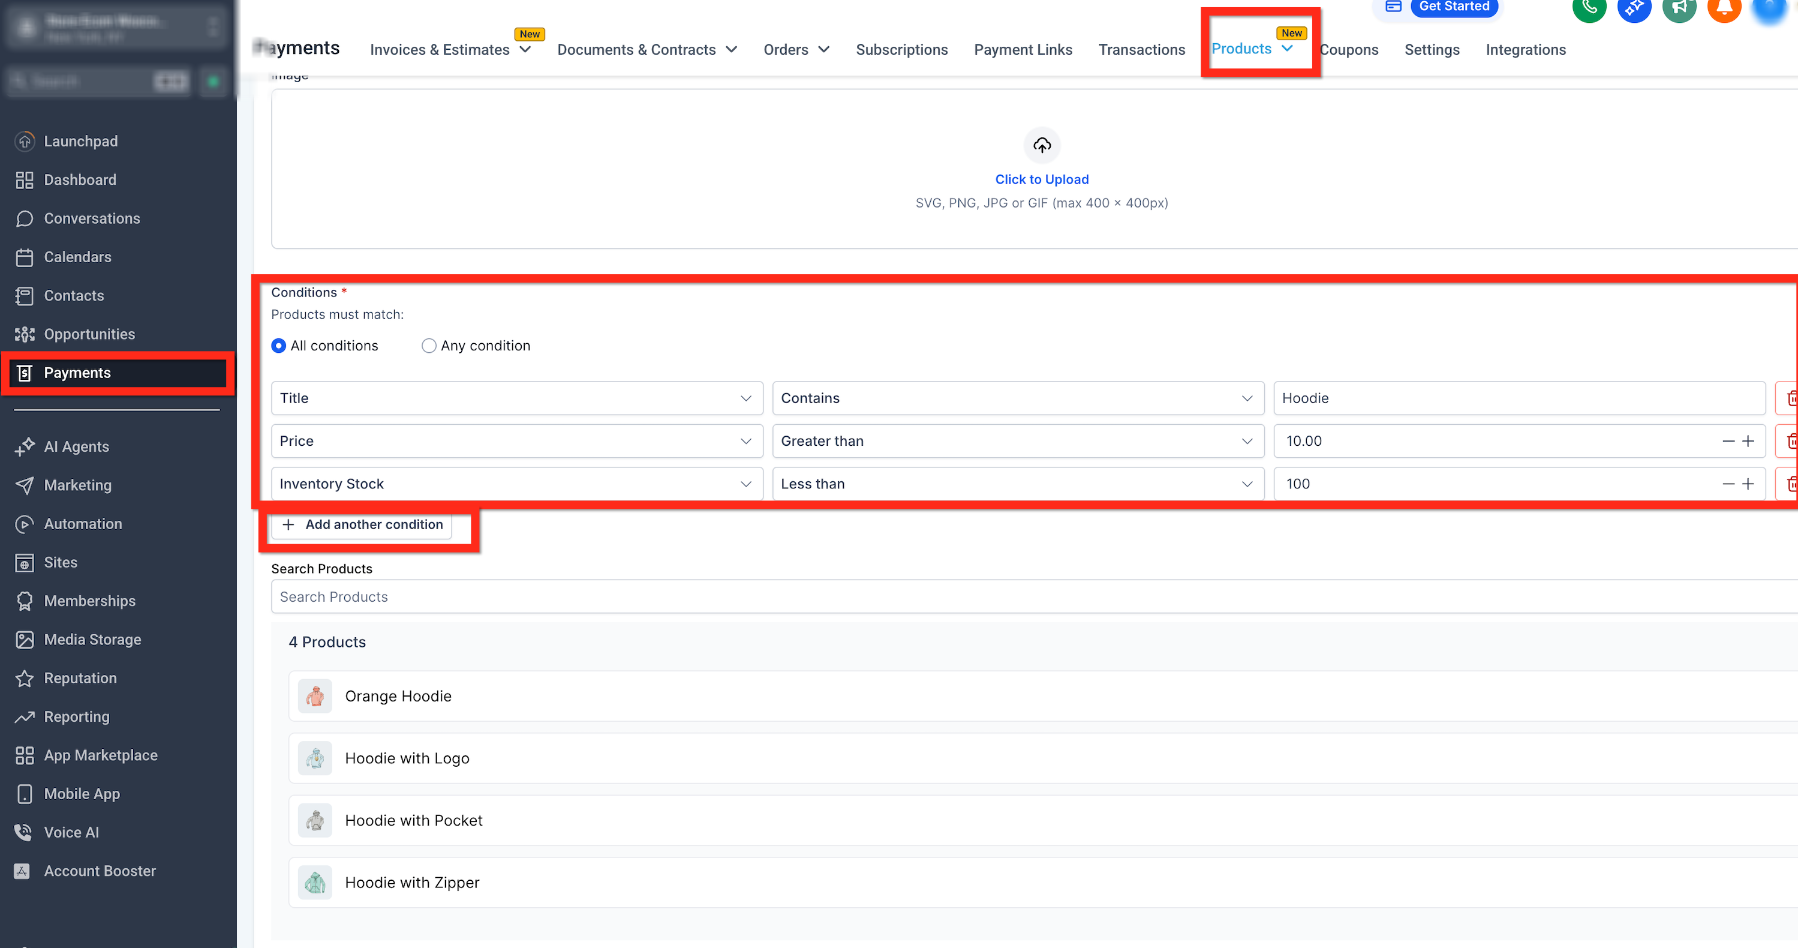The width and height of the screenshot is (1798, 948).
Task: Open the AI Agents section
Action: click(76, 447)
